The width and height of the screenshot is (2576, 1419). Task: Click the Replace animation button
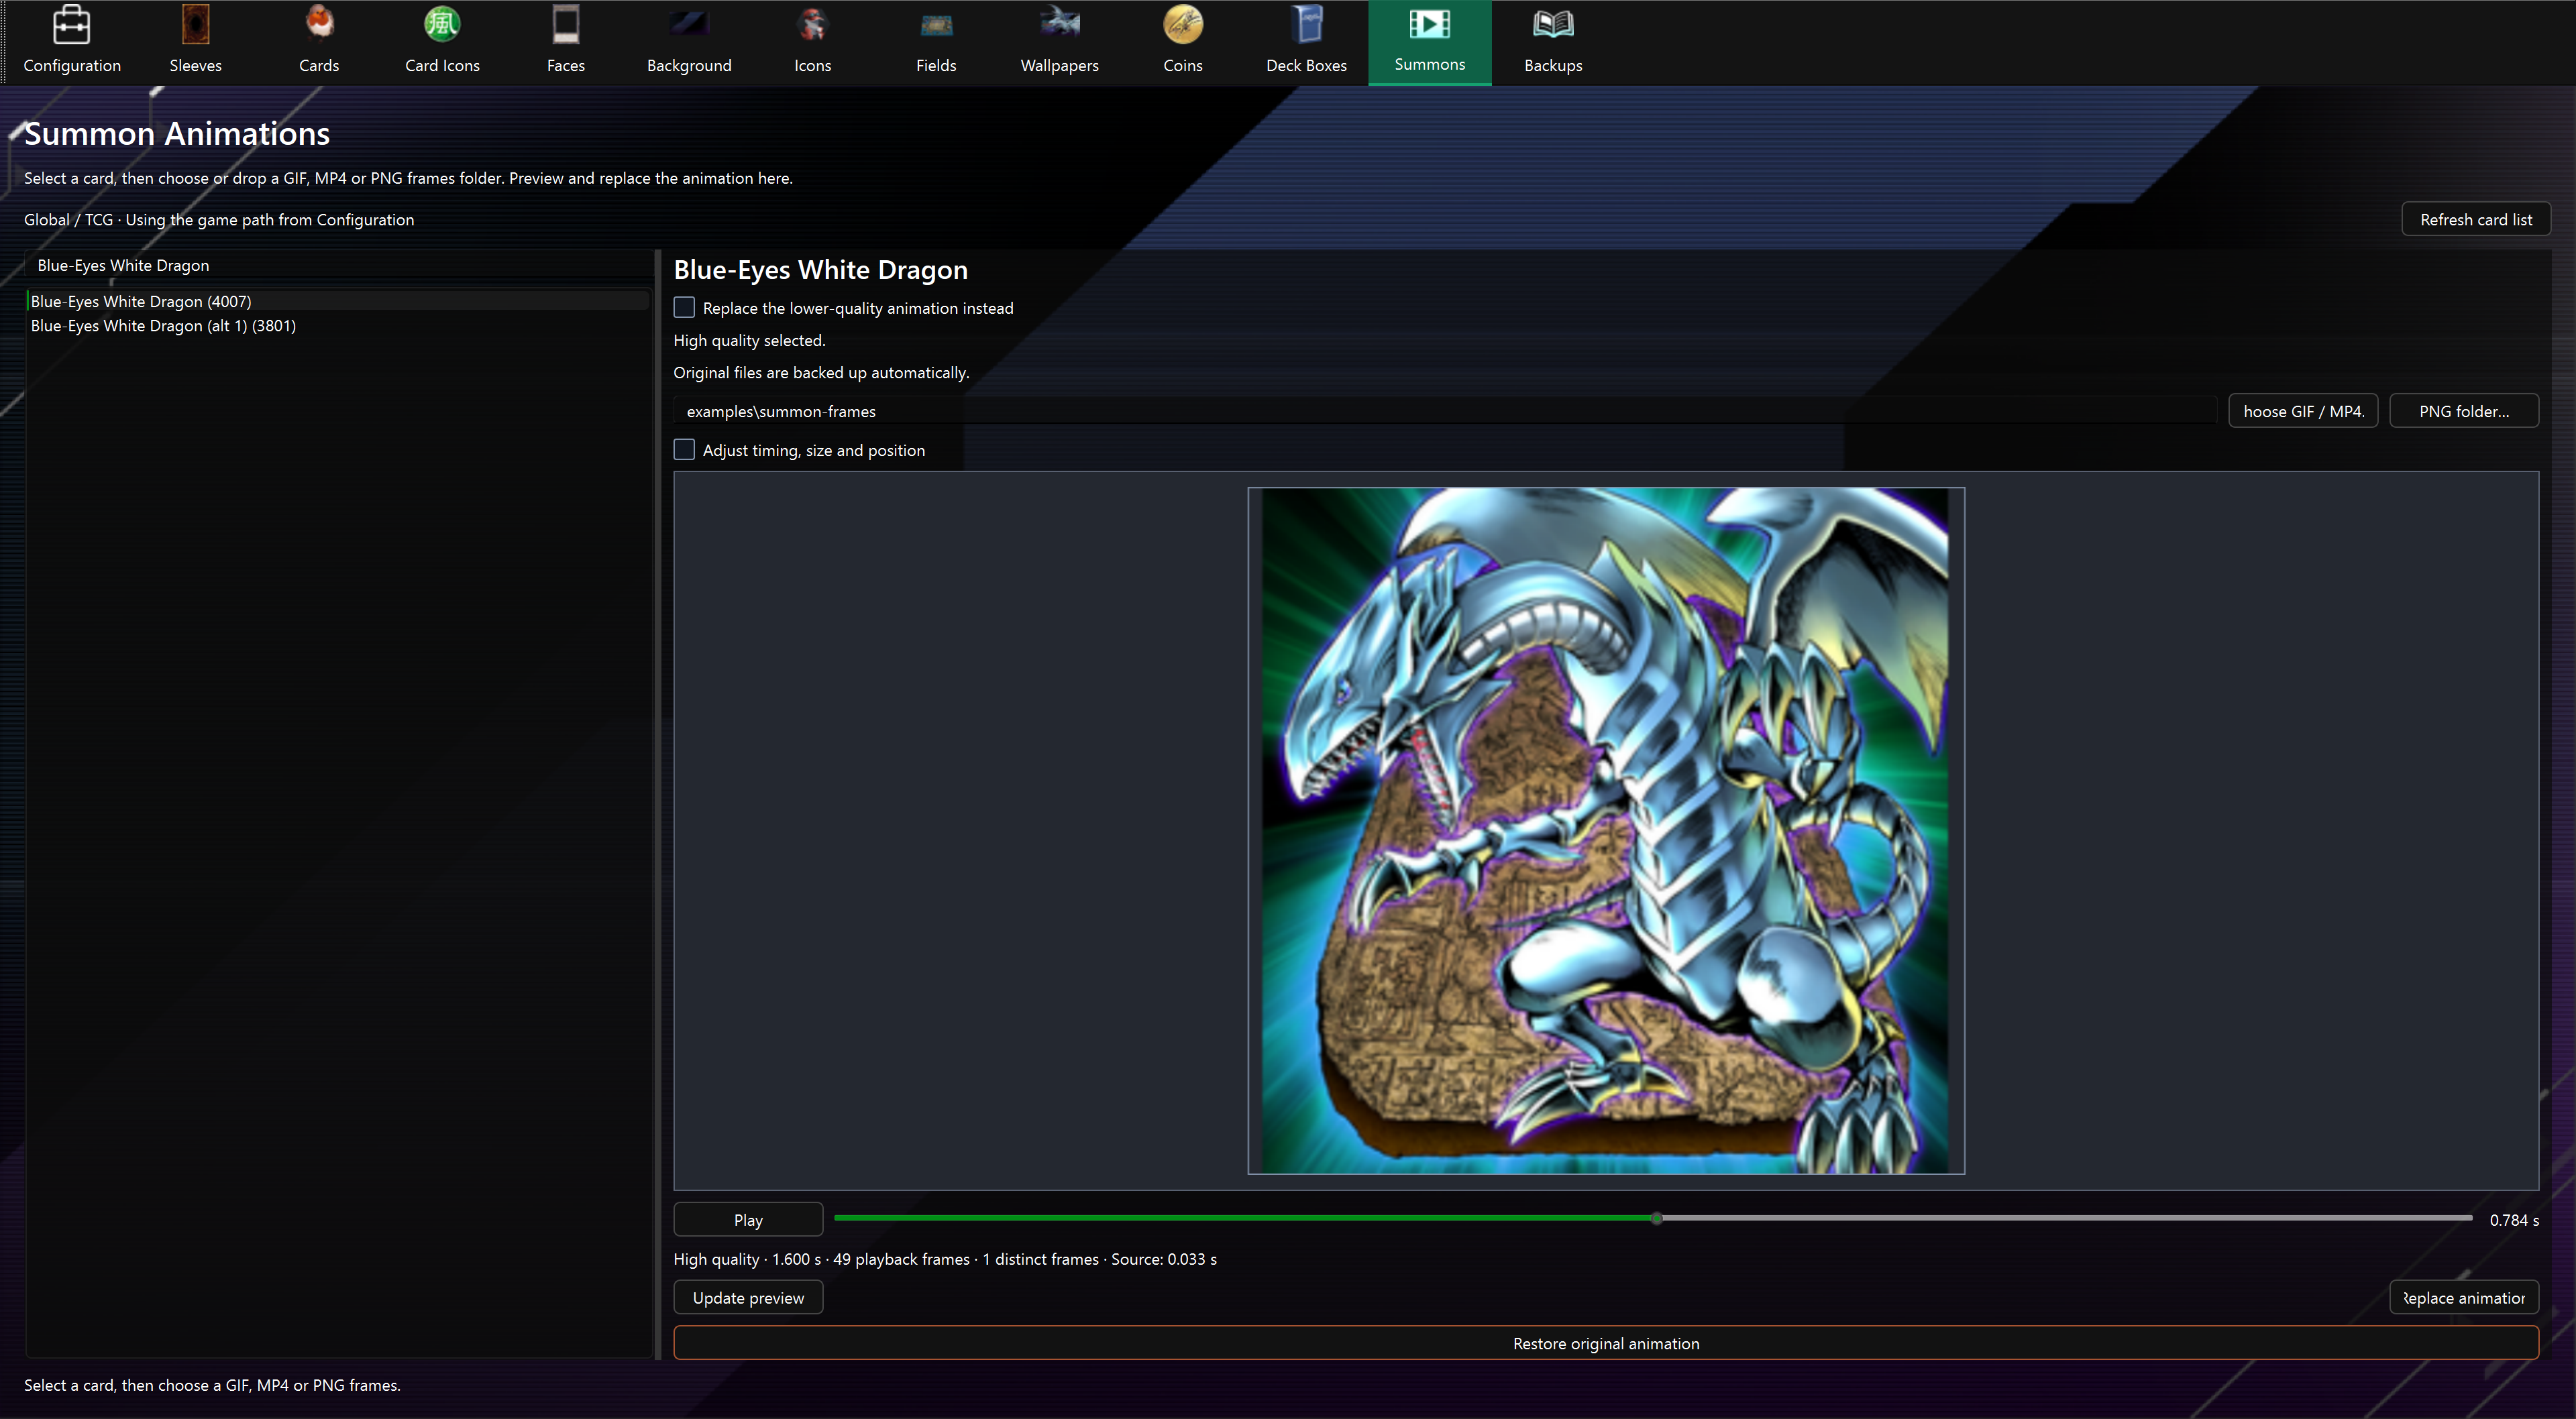point(2464,1297)
